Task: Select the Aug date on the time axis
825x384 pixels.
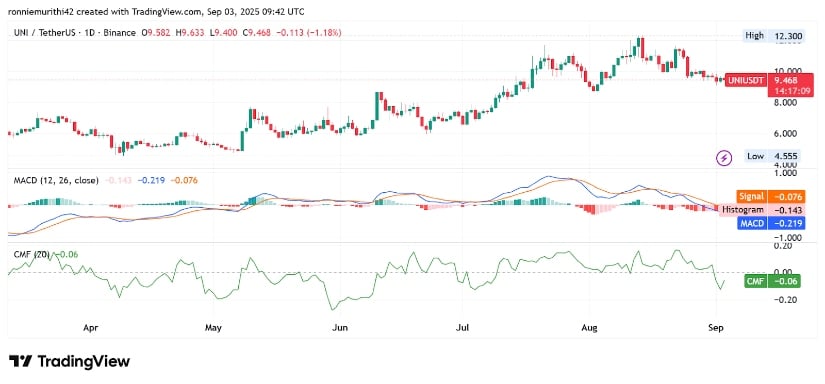Action: (590, 328)
